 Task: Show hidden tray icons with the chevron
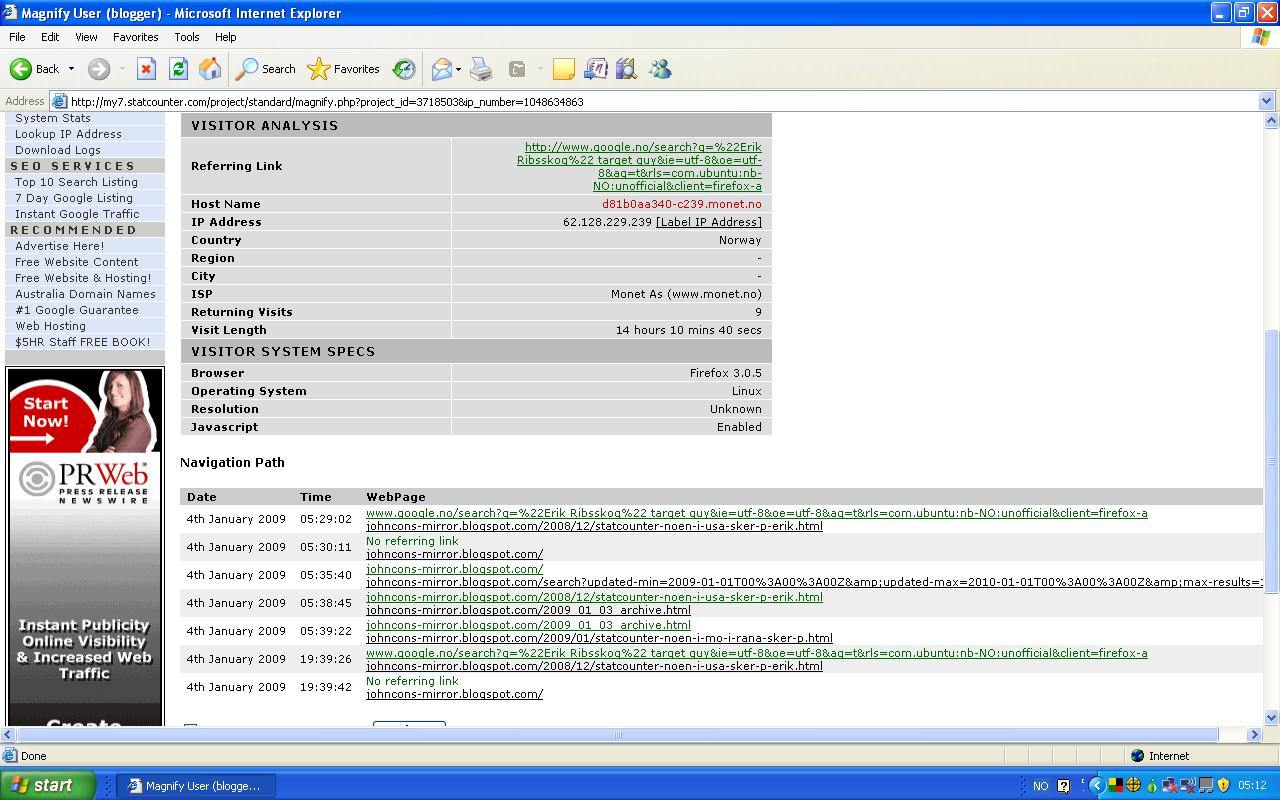tap(1096, 786)
